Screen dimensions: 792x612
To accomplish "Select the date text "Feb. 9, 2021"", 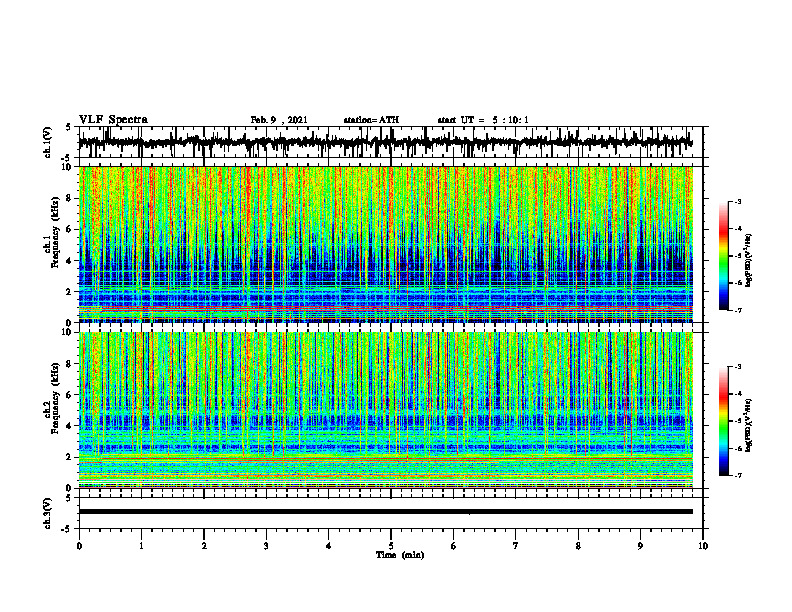I will 279,120.
